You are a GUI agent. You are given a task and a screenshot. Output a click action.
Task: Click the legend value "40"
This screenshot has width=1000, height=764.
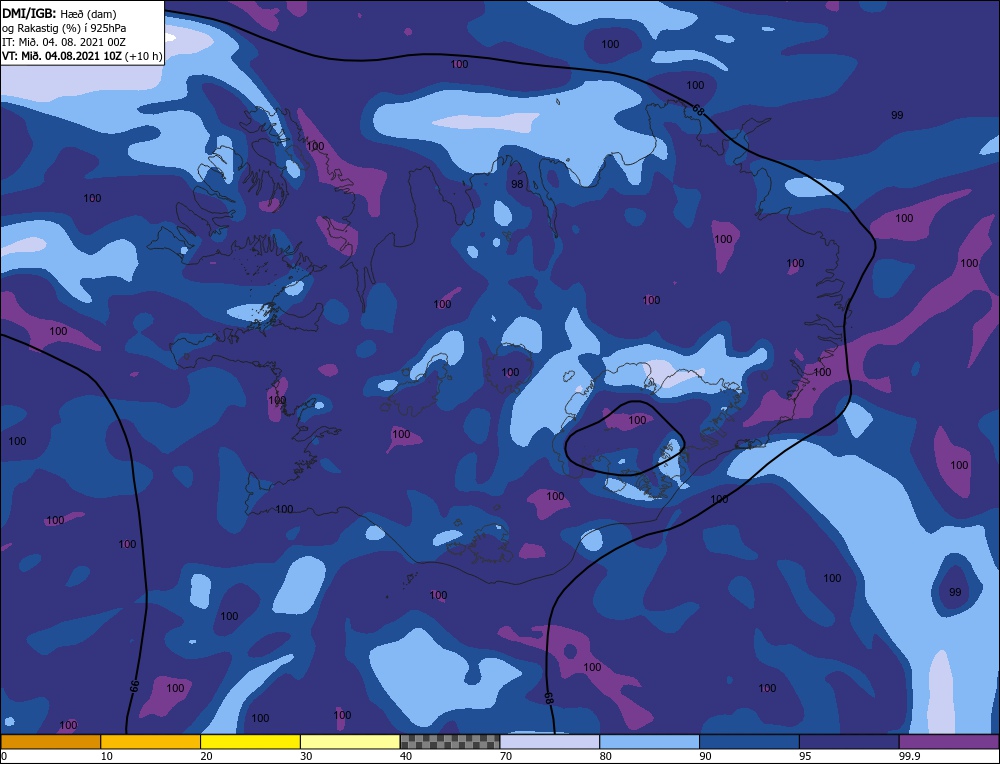click(406, 756)
